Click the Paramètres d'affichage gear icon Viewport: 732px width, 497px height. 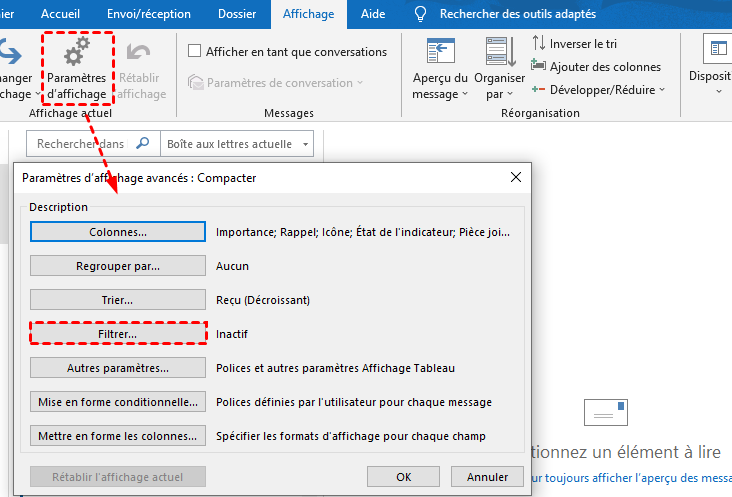pos(77,53)
